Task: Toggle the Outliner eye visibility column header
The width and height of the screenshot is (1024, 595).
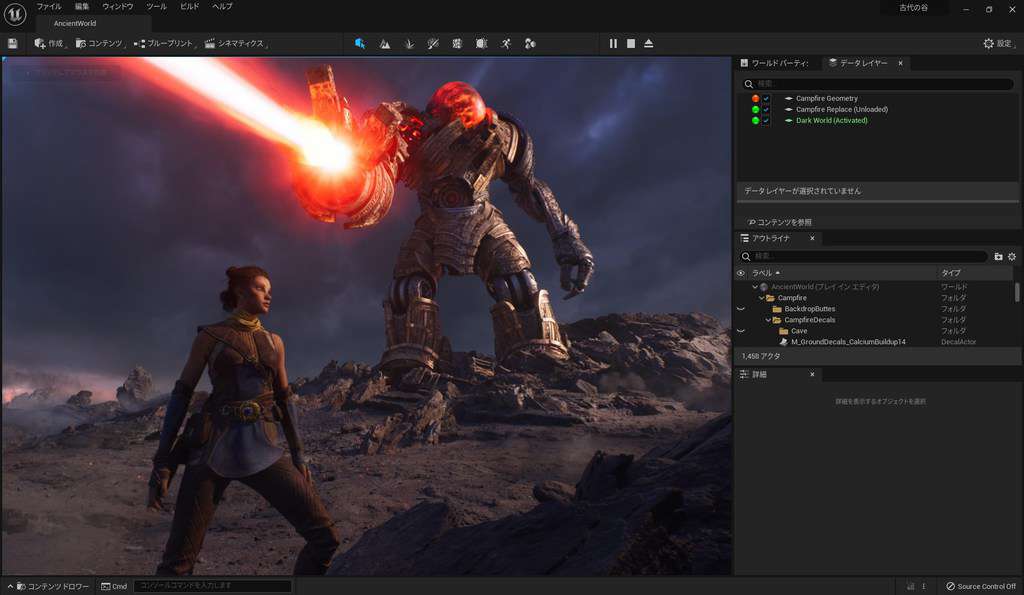Action: [741, 273]
